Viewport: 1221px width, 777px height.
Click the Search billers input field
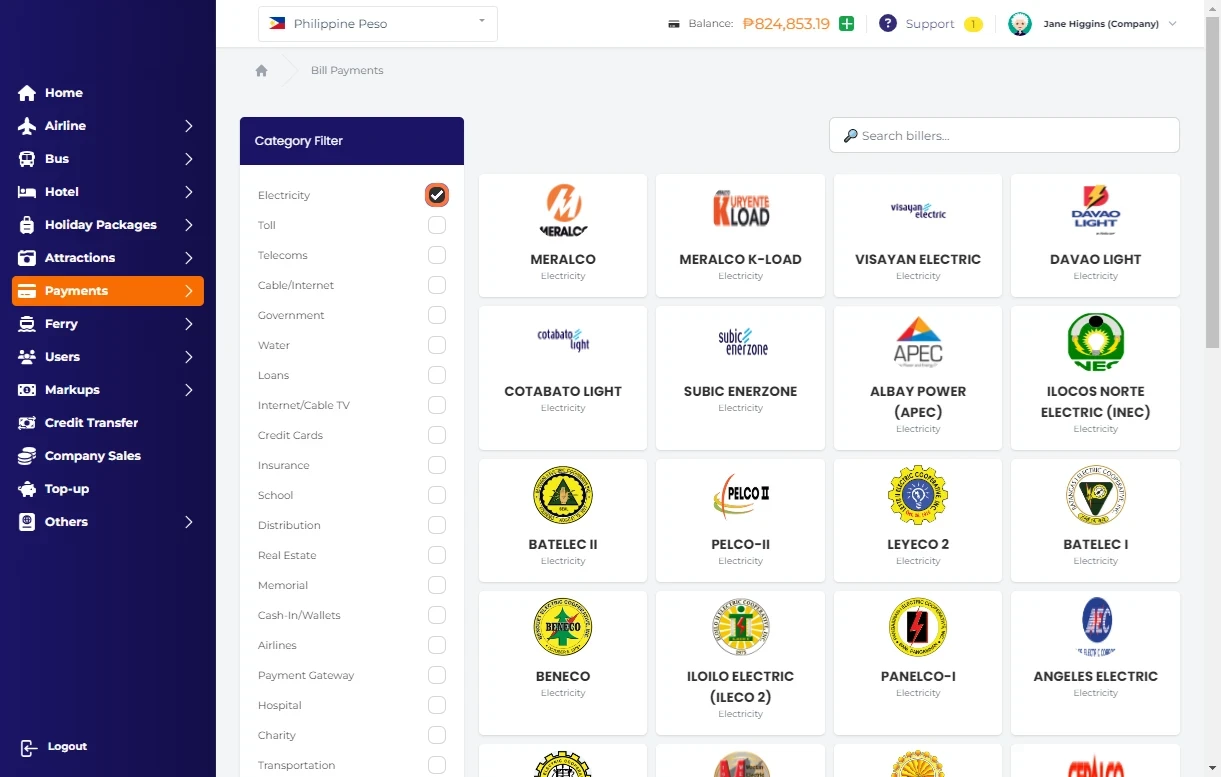coord(1004,136)
